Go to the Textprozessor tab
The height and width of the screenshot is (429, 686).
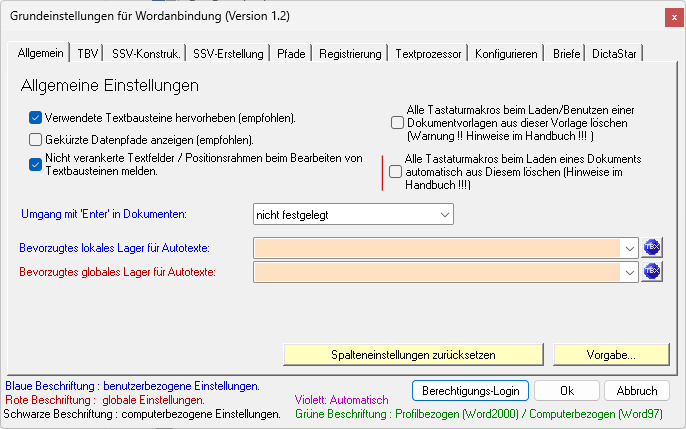[x=427, y=53]
